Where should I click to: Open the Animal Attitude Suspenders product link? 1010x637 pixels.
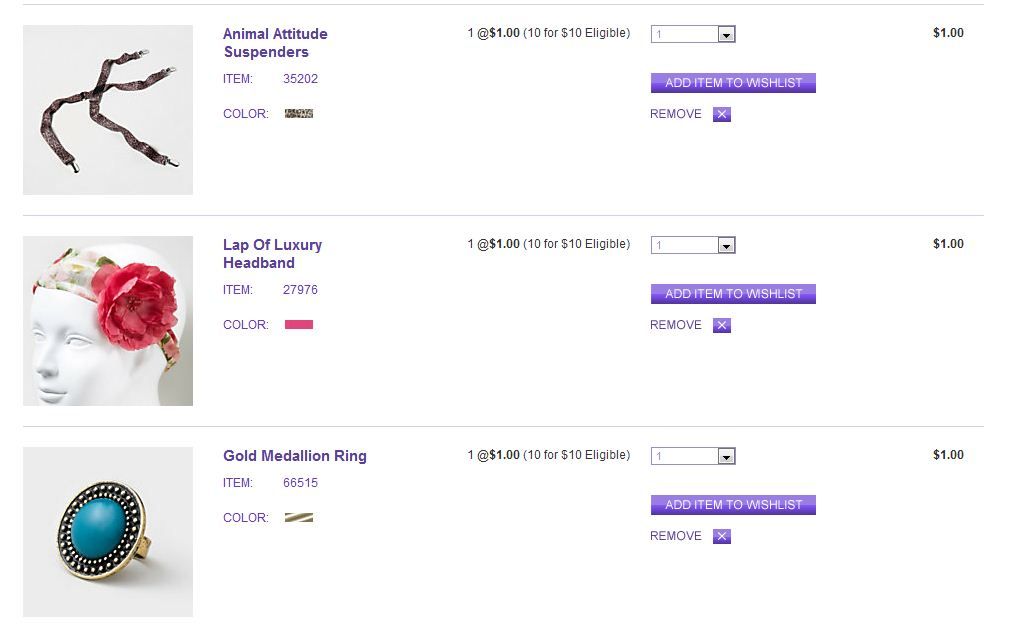tap(274, 43)
